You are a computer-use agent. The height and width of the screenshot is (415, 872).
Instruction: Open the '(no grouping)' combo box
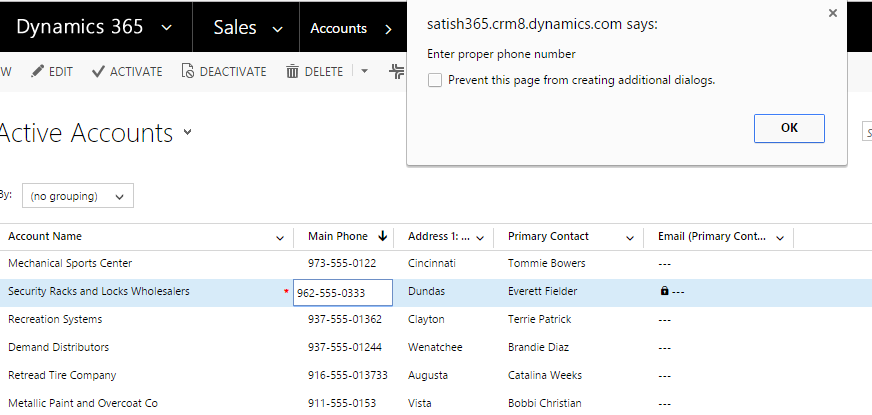77,196
